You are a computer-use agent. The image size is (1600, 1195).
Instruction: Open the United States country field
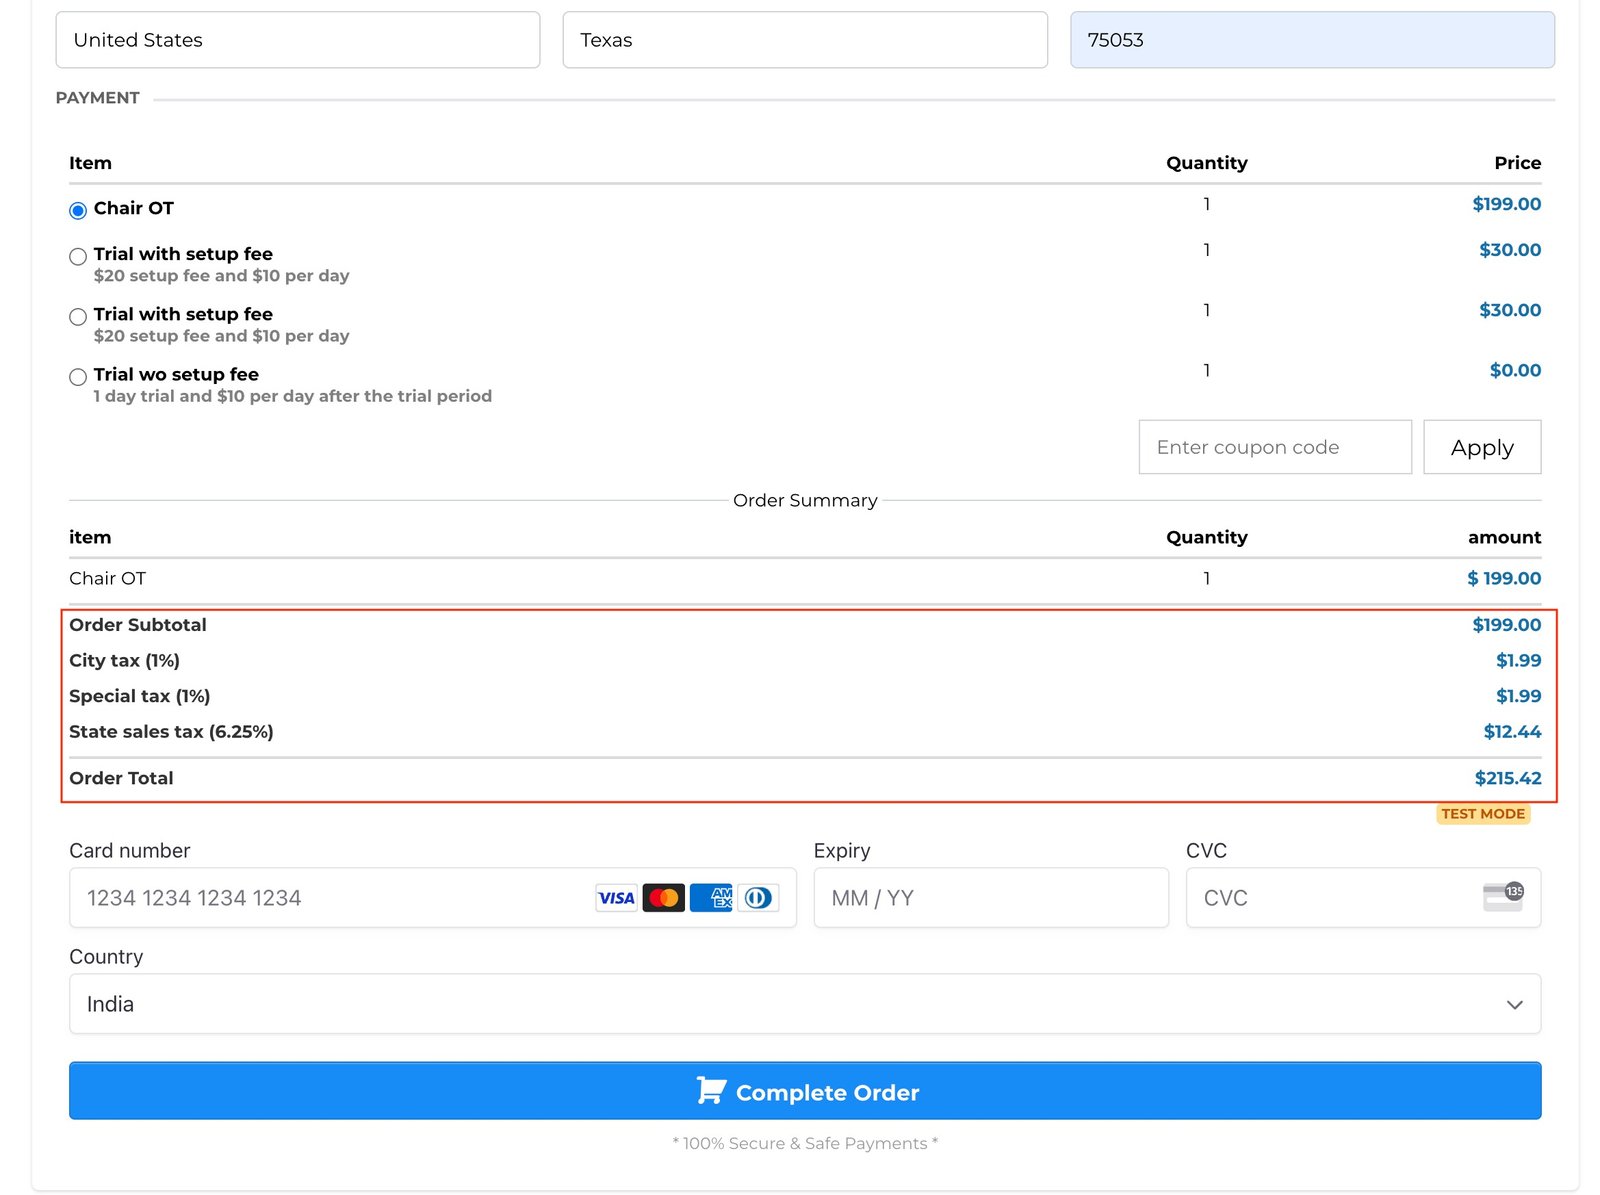(297, 40)
